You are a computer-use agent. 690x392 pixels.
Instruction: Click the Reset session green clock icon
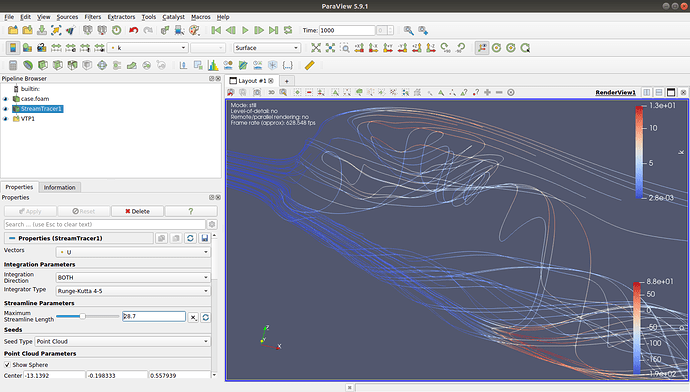click(117, 30)
